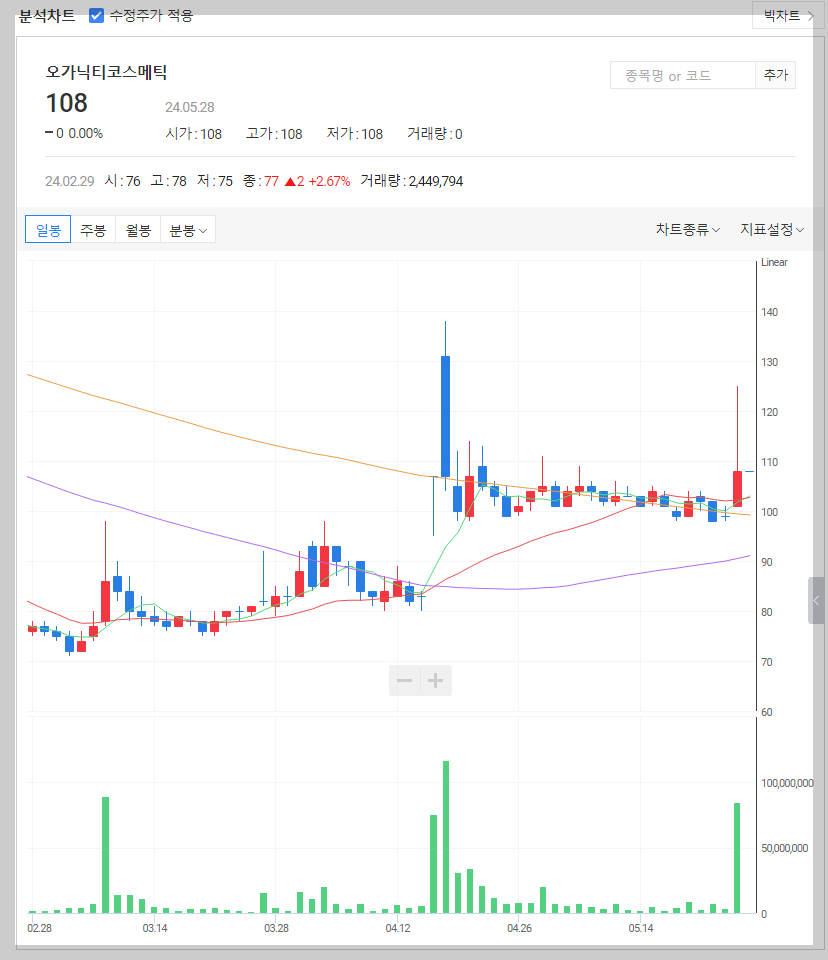Click the 03.14 date axis label
828x960 pixels.
click(155, 928)
